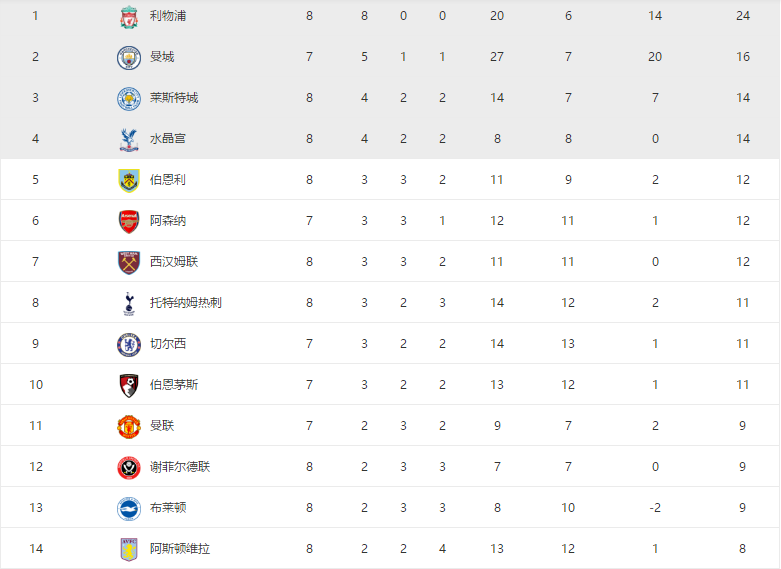Click the Tottenham cockerel logo
This screenshot has width=781, height=569.
click(x=129, y=303)
